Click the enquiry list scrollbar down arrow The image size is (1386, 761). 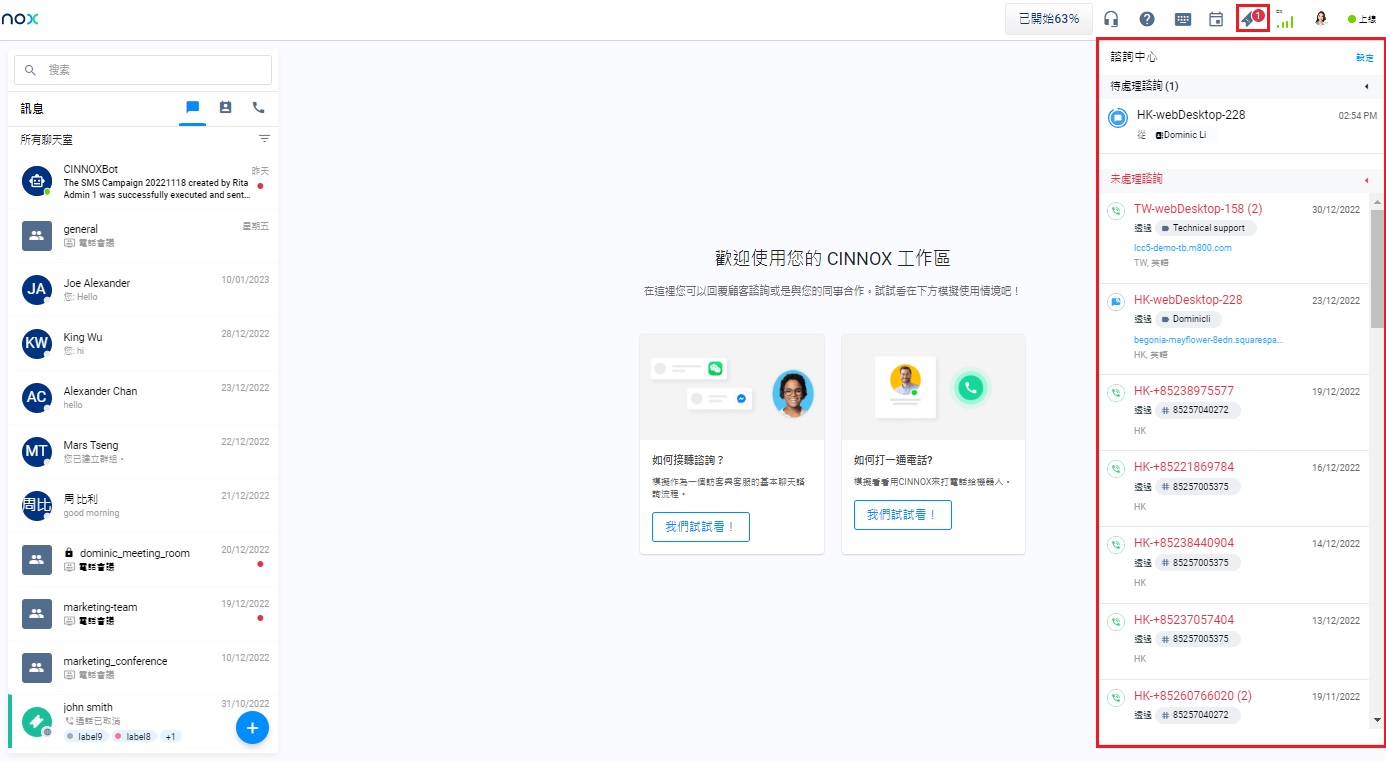(1377, 720)
